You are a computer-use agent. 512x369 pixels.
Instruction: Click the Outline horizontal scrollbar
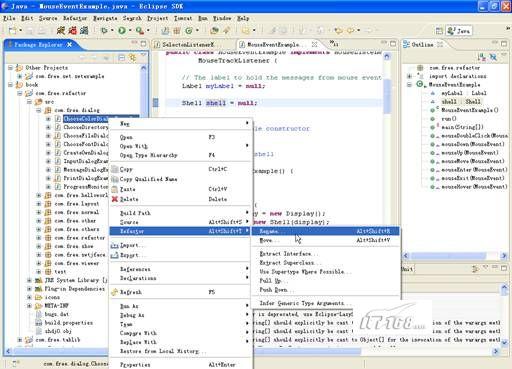click(448, 256)
